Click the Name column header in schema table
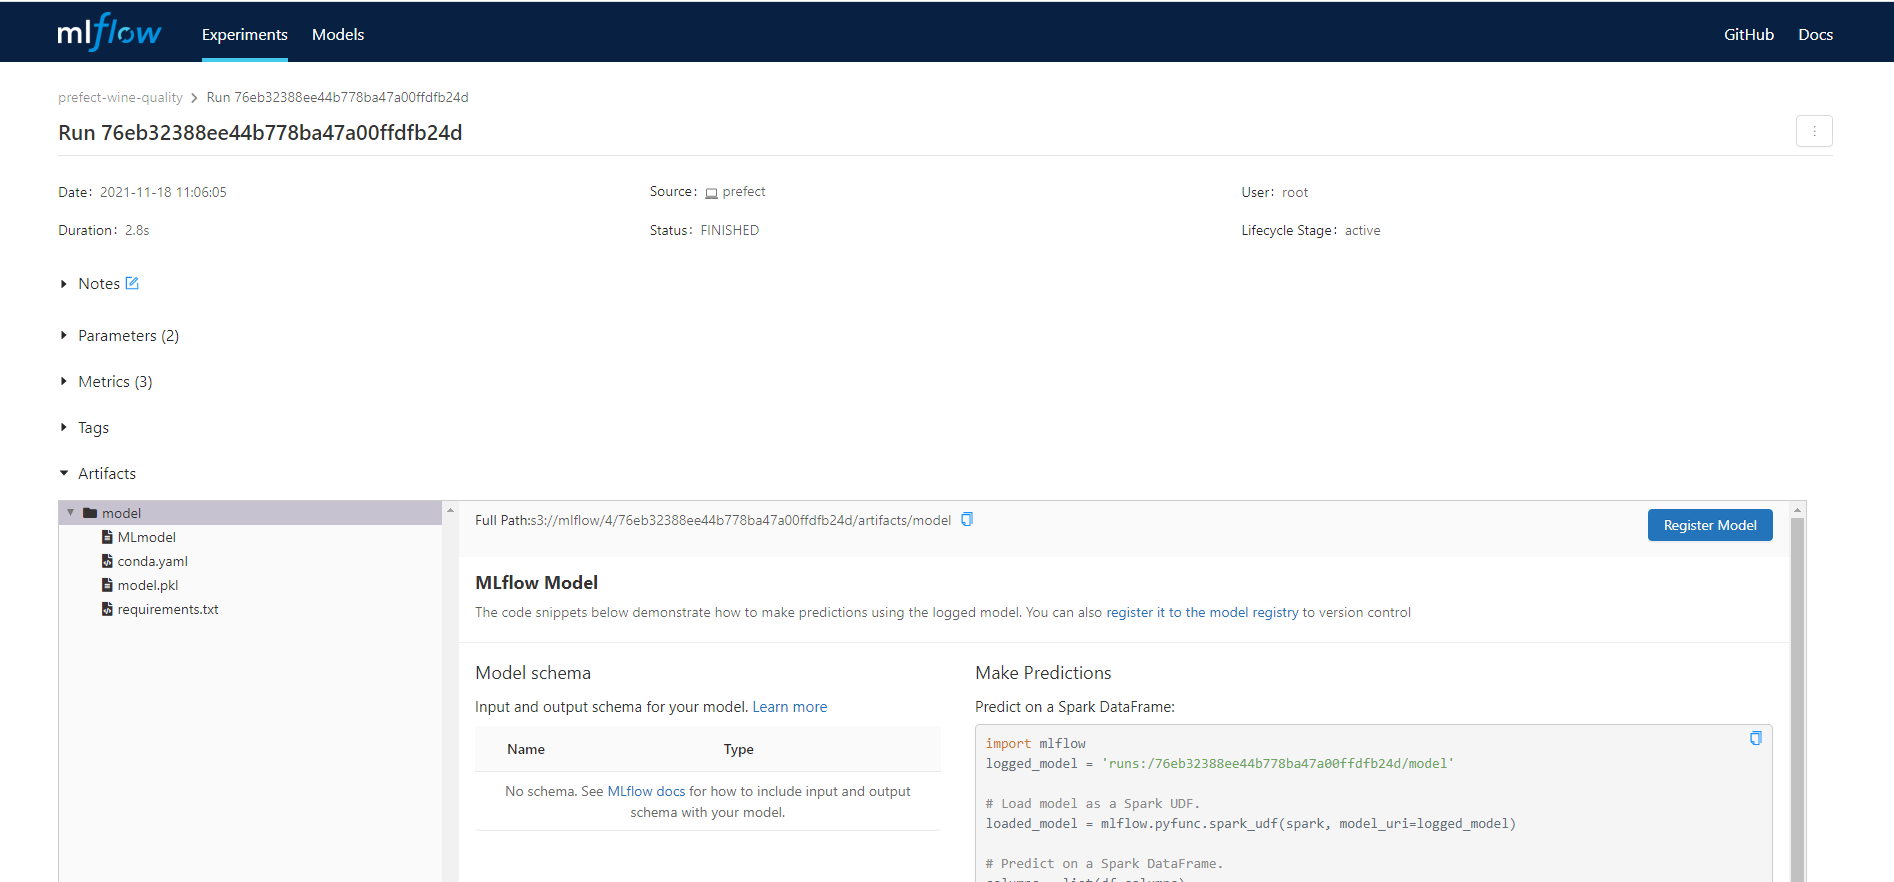 [x=526, y=749]
